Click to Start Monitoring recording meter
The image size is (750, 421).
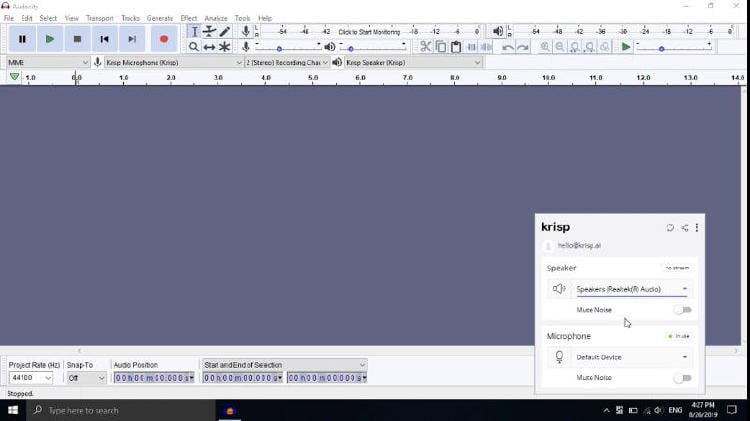368,32
